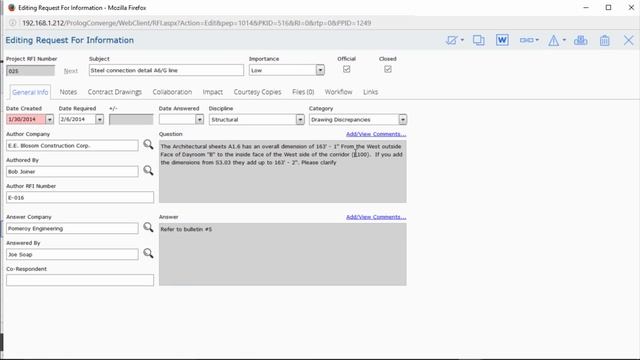Close the Firefox window
The height and width of the screenshot is (360, 640).
pos(631,7)
